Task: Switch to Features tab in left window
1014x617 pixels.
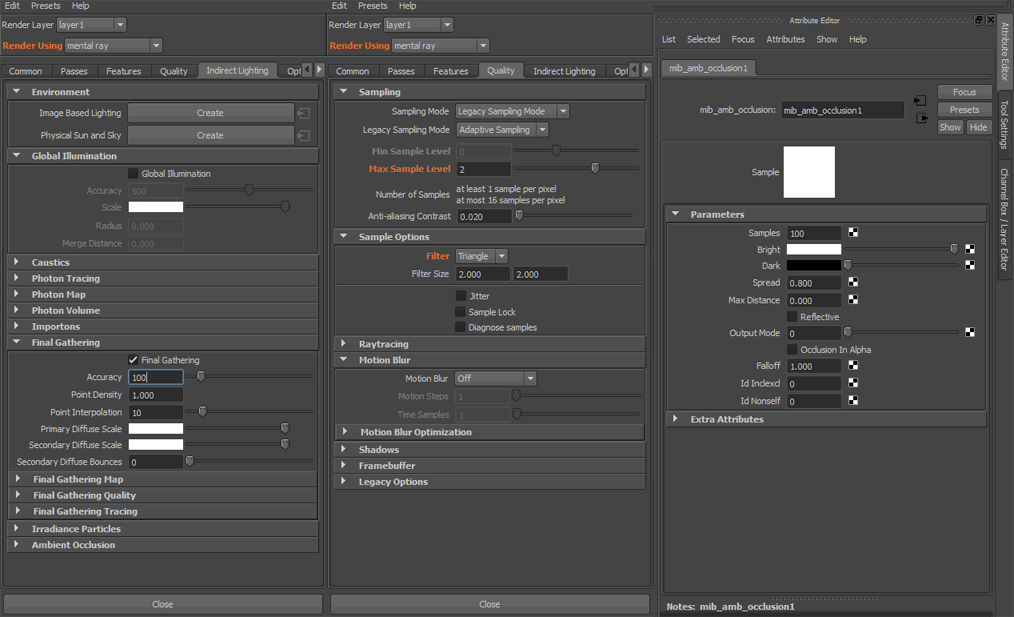Action: 124,71
